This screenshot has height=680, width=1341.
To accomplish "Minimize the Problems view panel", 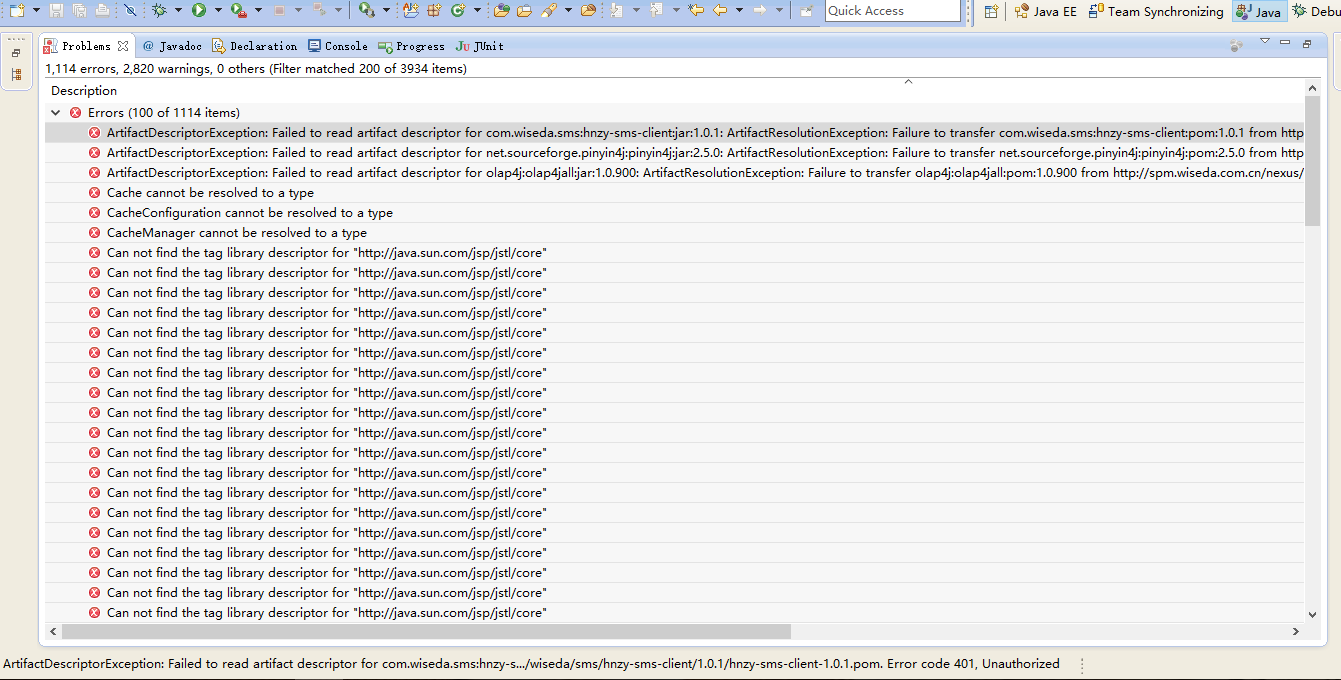I will coord(1285,42).
